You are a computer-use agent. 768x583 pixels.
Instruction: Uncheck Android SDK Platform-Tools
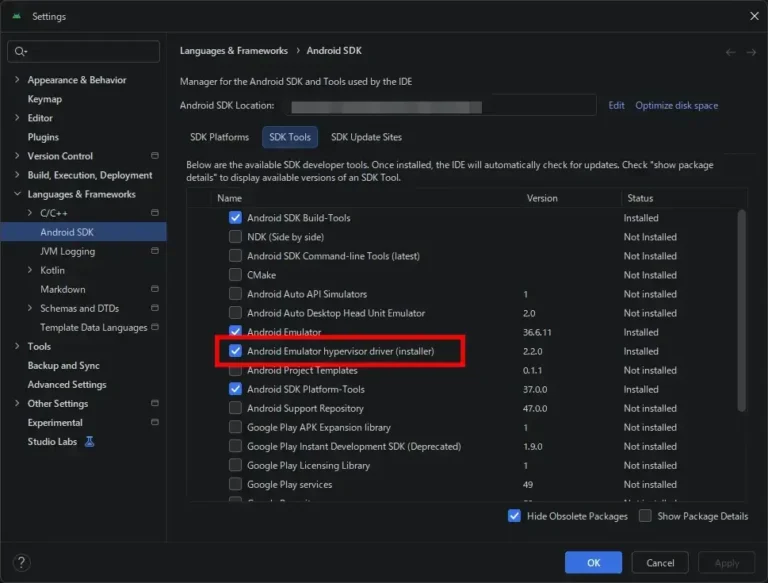click(x=235, y=389)
